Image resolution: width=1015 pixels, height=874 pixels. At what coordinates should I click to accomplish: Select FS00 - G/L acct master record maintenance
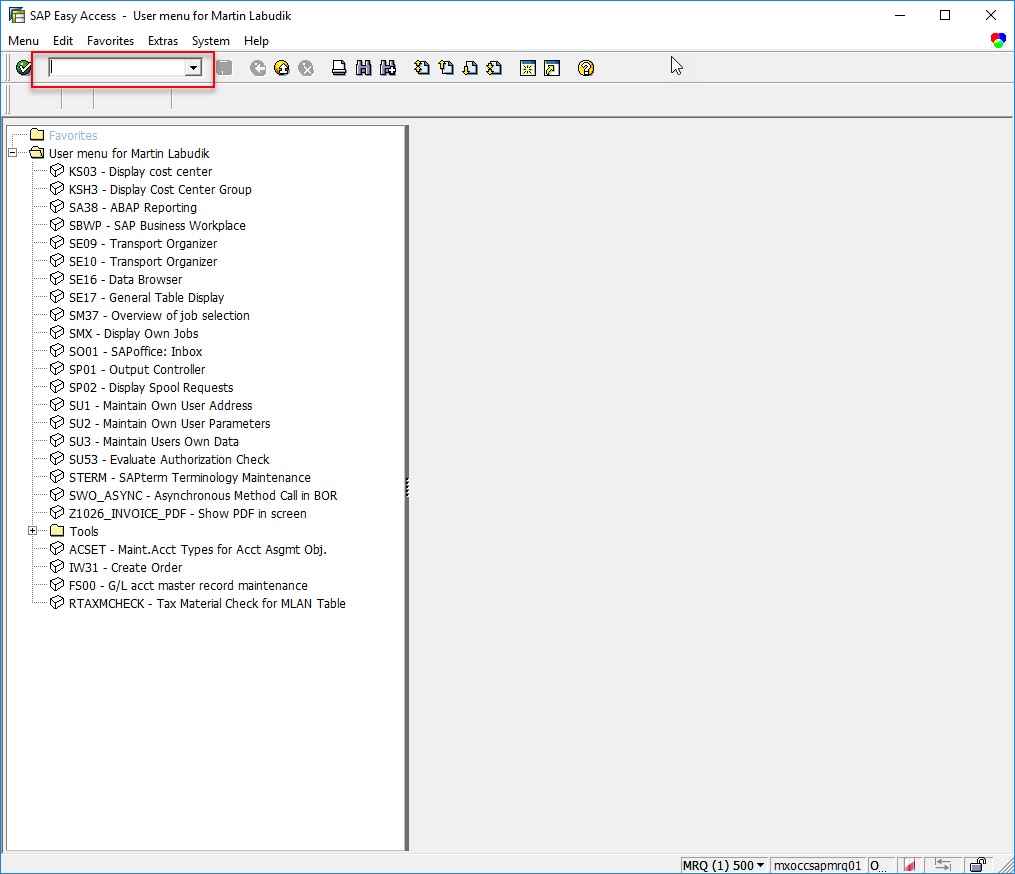coord(188,586)
